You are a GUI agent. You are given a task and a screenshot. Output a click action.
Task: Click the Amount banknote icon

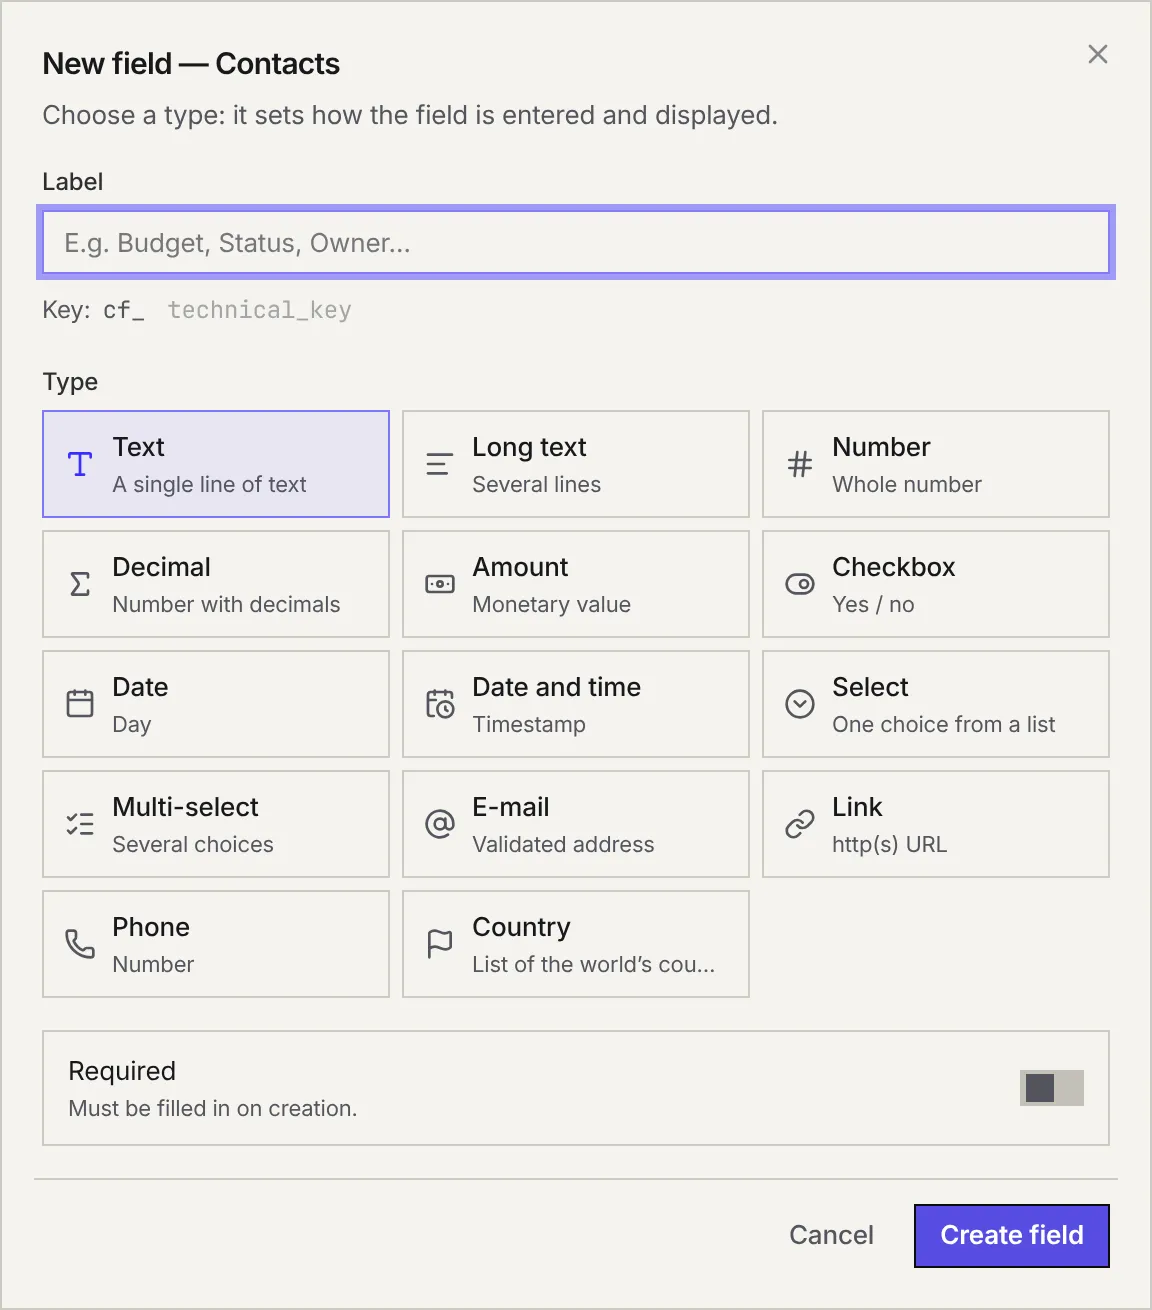[440, 584]
